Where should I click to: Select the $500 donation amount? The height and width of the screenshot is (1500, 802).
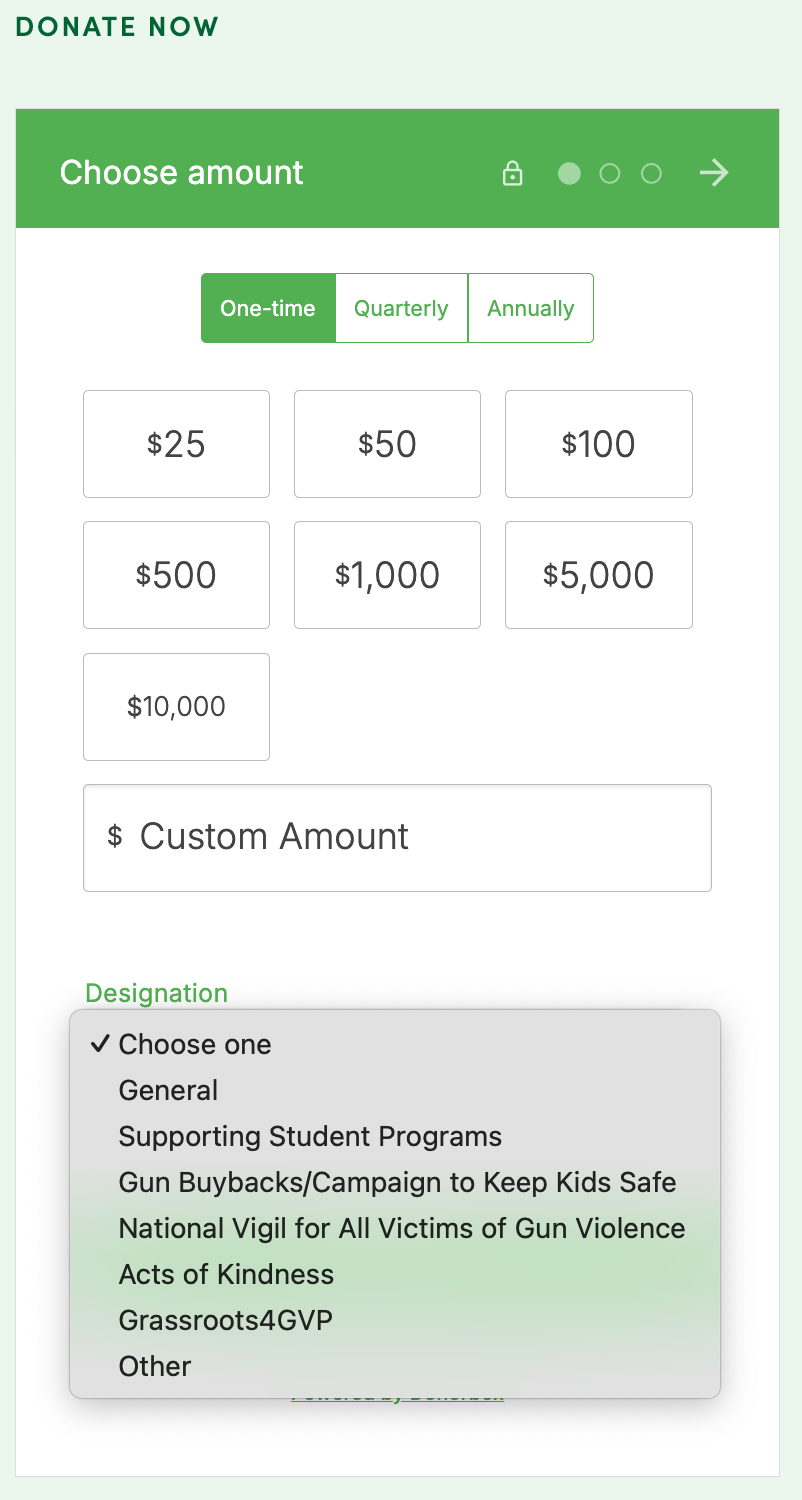[176, 575]
